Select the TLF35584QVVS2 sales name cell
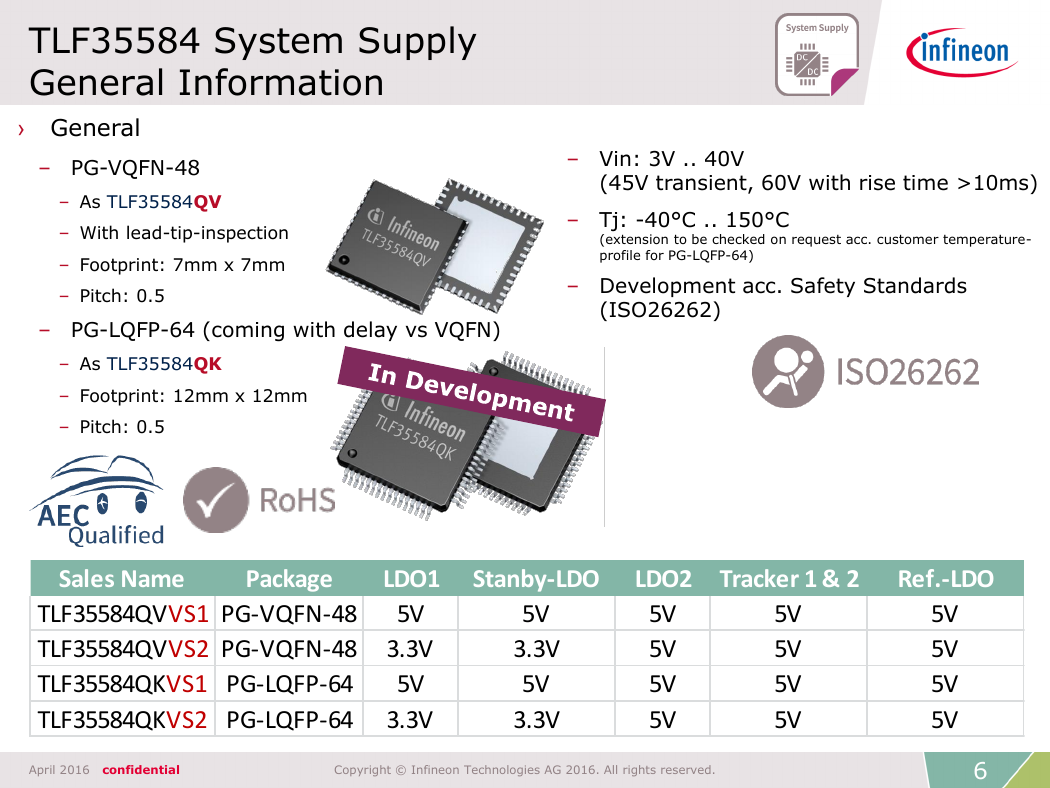Screen dimensions: 1050x788 [x=123, y=649]
